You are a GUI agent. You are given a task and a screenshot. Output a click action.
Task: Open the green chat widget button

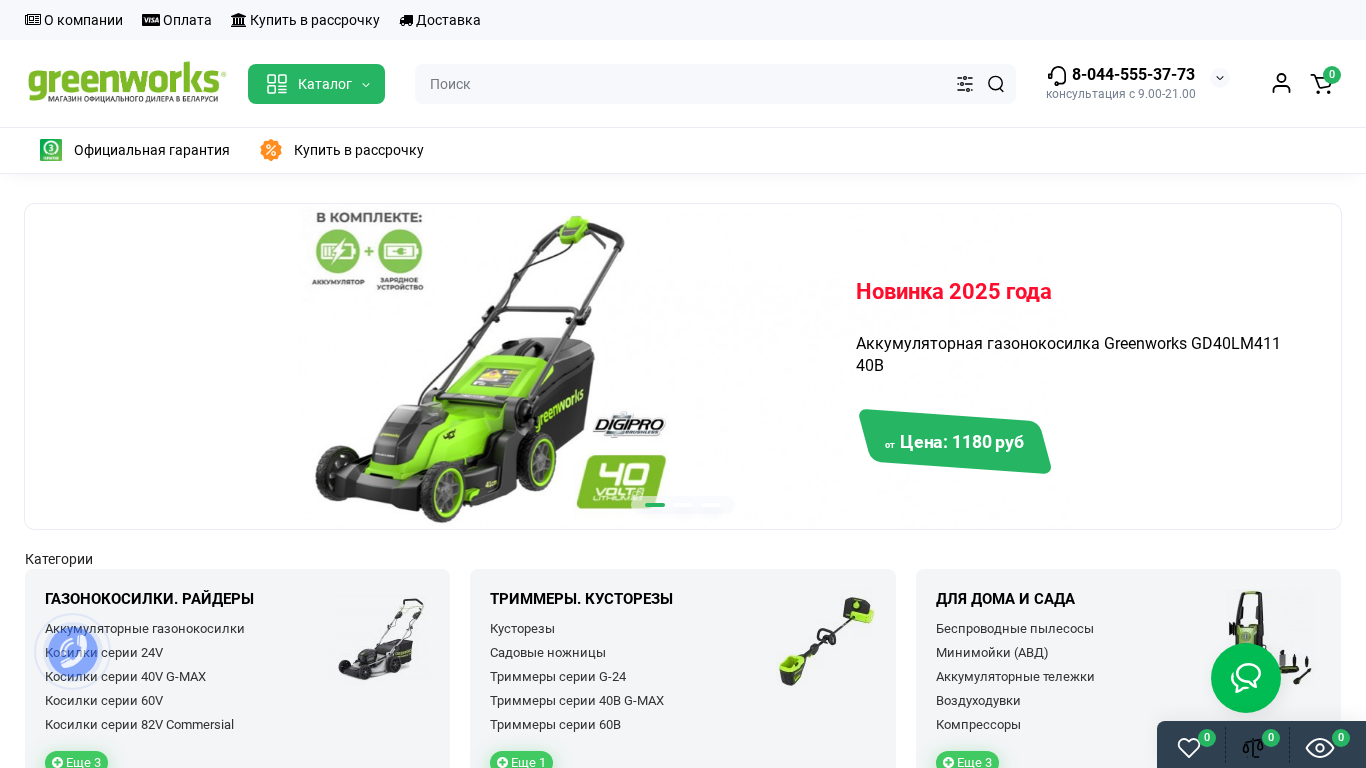pos(1246,678)
